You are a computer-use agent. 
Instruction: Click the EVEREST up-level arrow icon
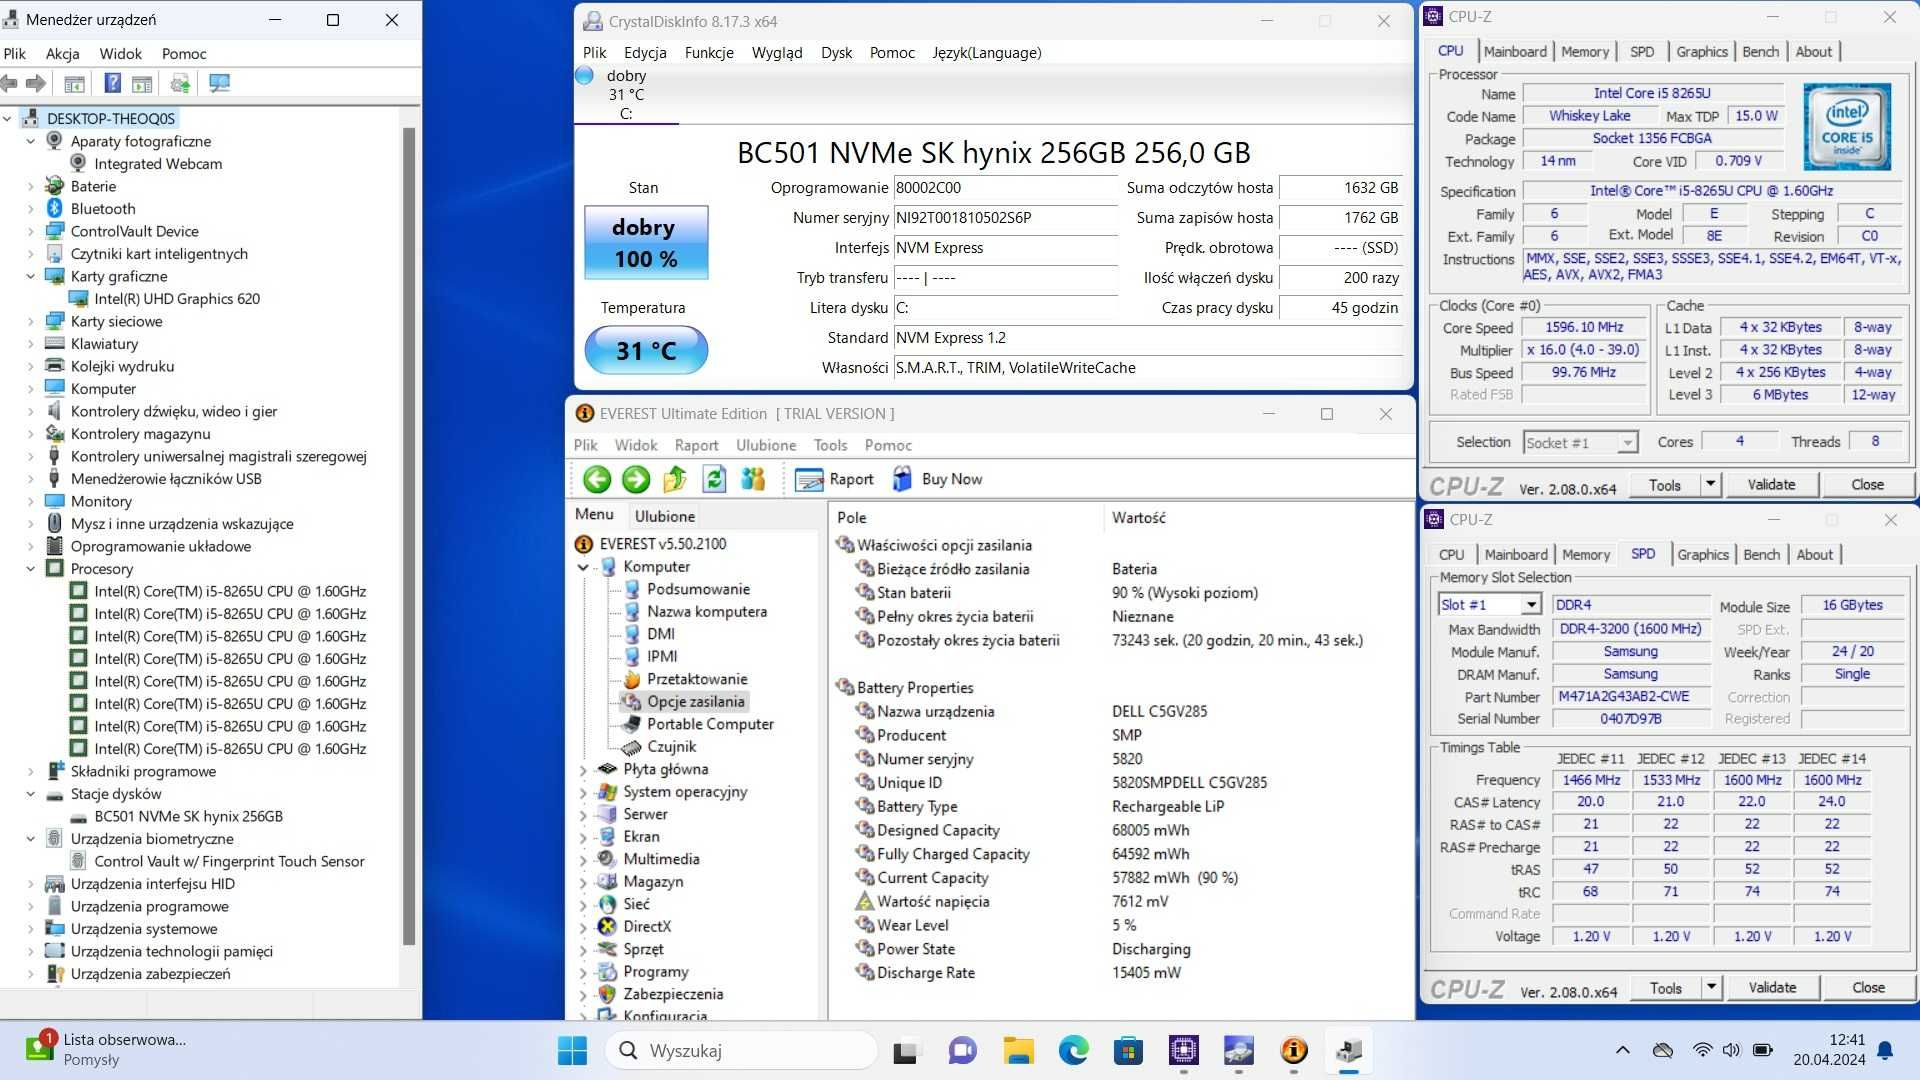pos(675,480)
